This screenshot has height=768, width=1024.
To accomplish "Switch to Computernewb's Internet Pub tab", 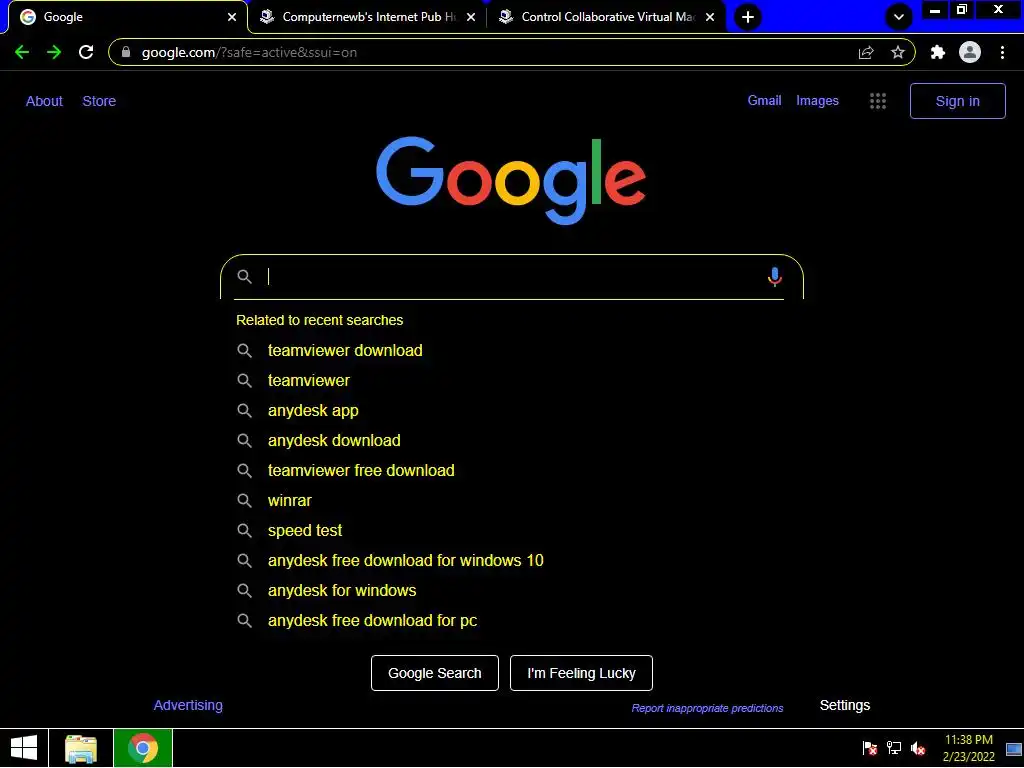I will point(366,17).
